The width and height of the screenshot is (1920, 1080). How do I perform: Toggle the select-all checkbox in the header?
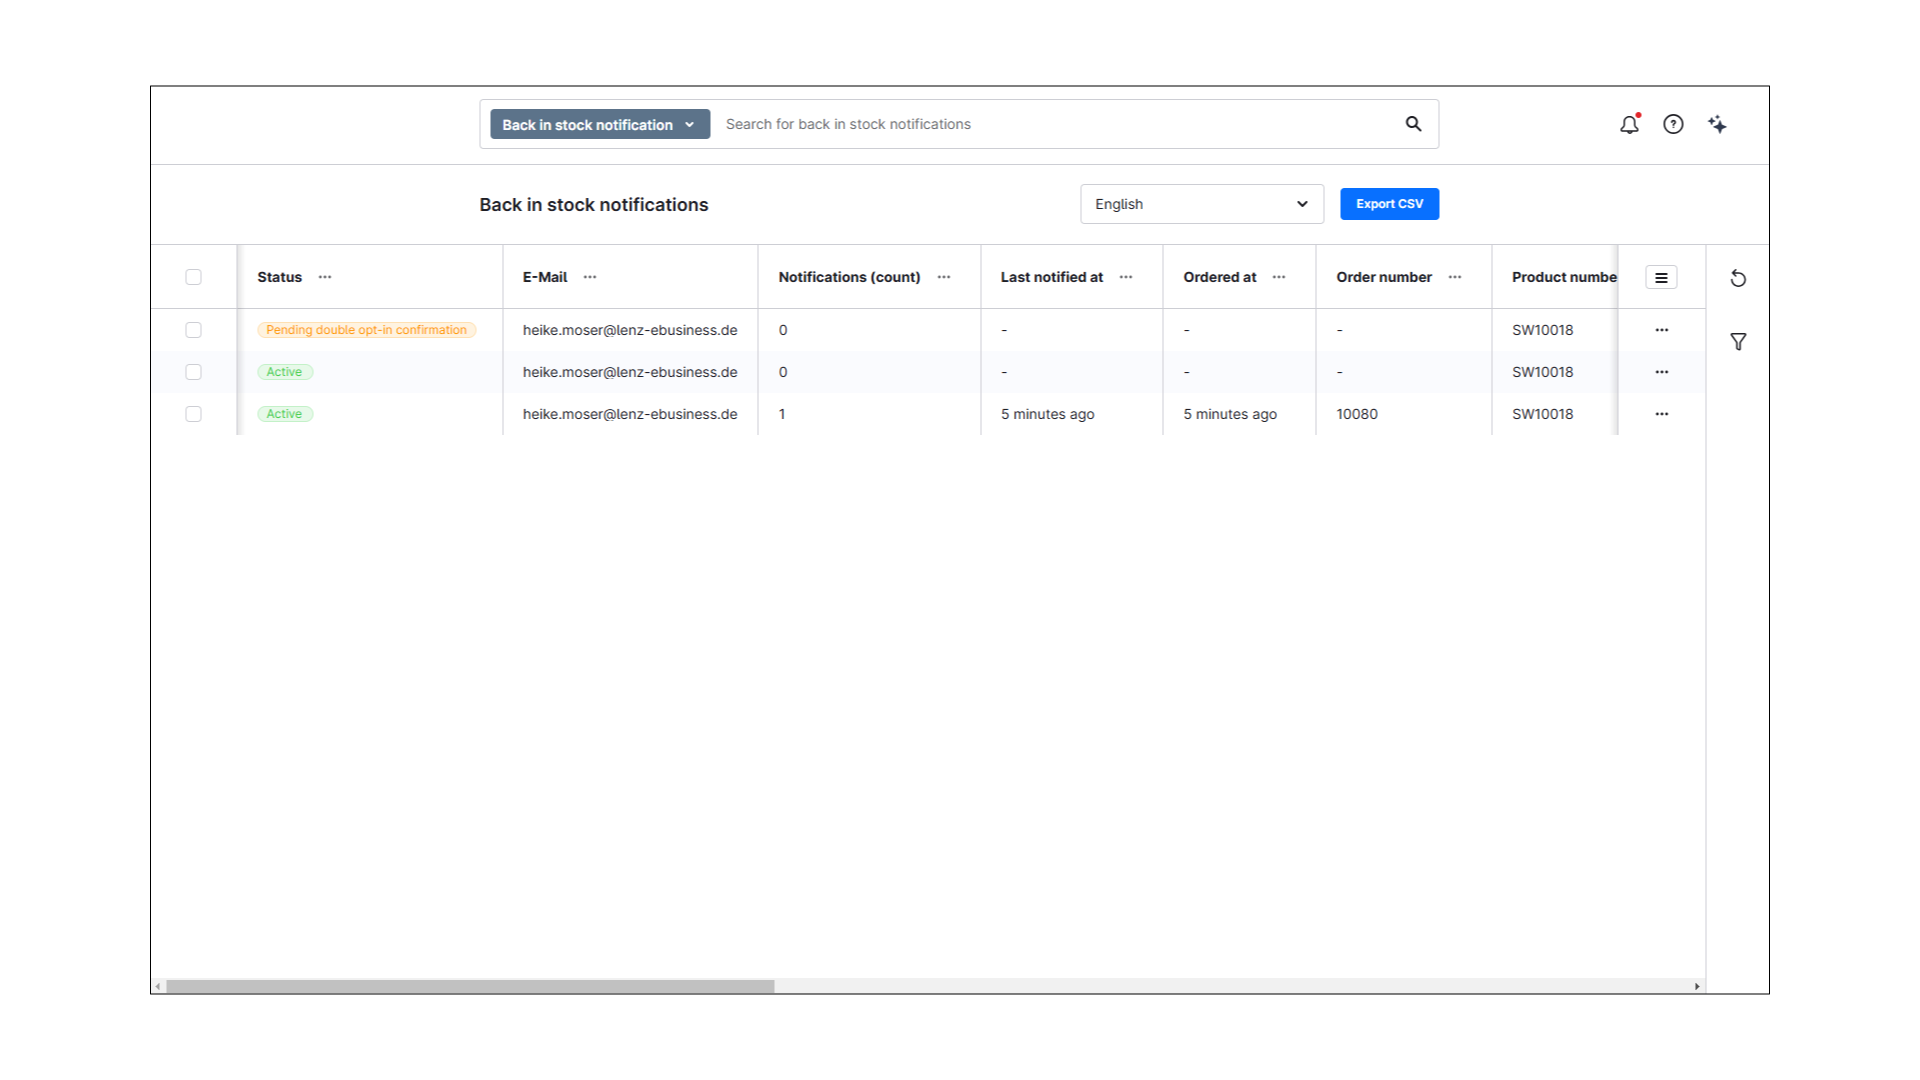pyautogui.click(x=194, y=277)
